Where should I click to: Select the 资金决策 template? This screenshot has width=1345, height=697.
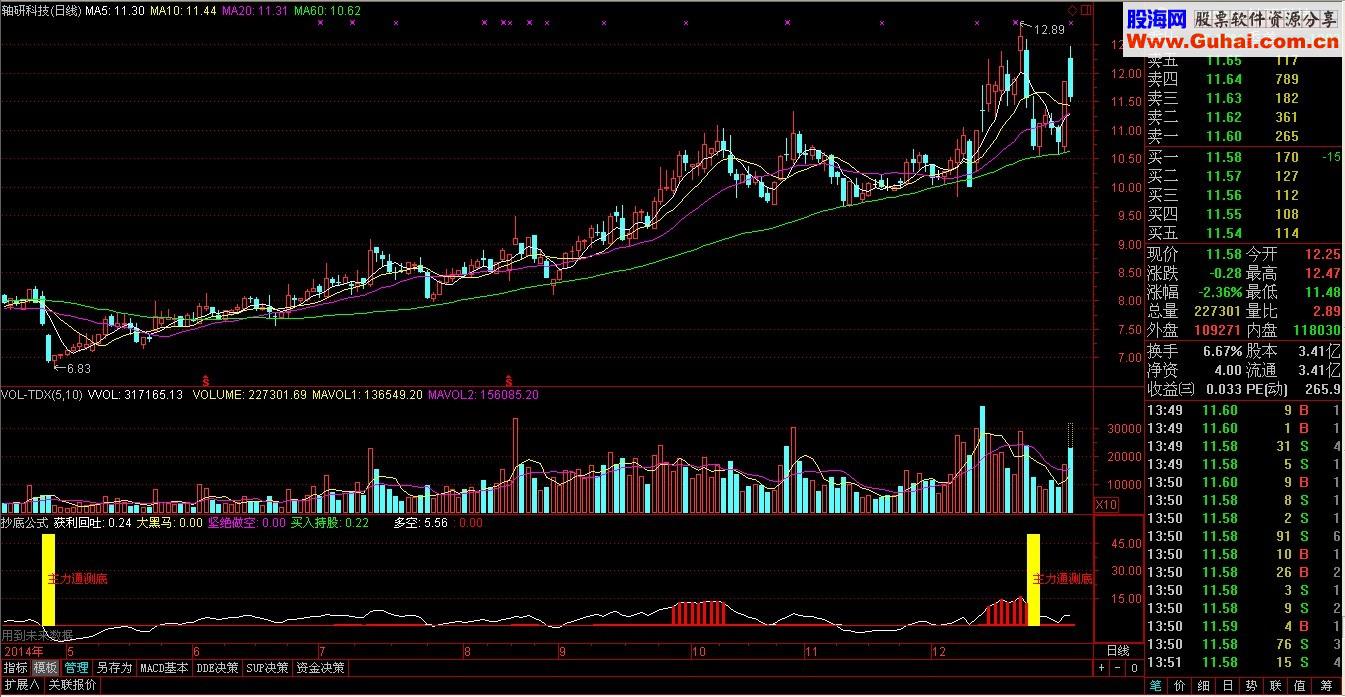click(320, 668)
